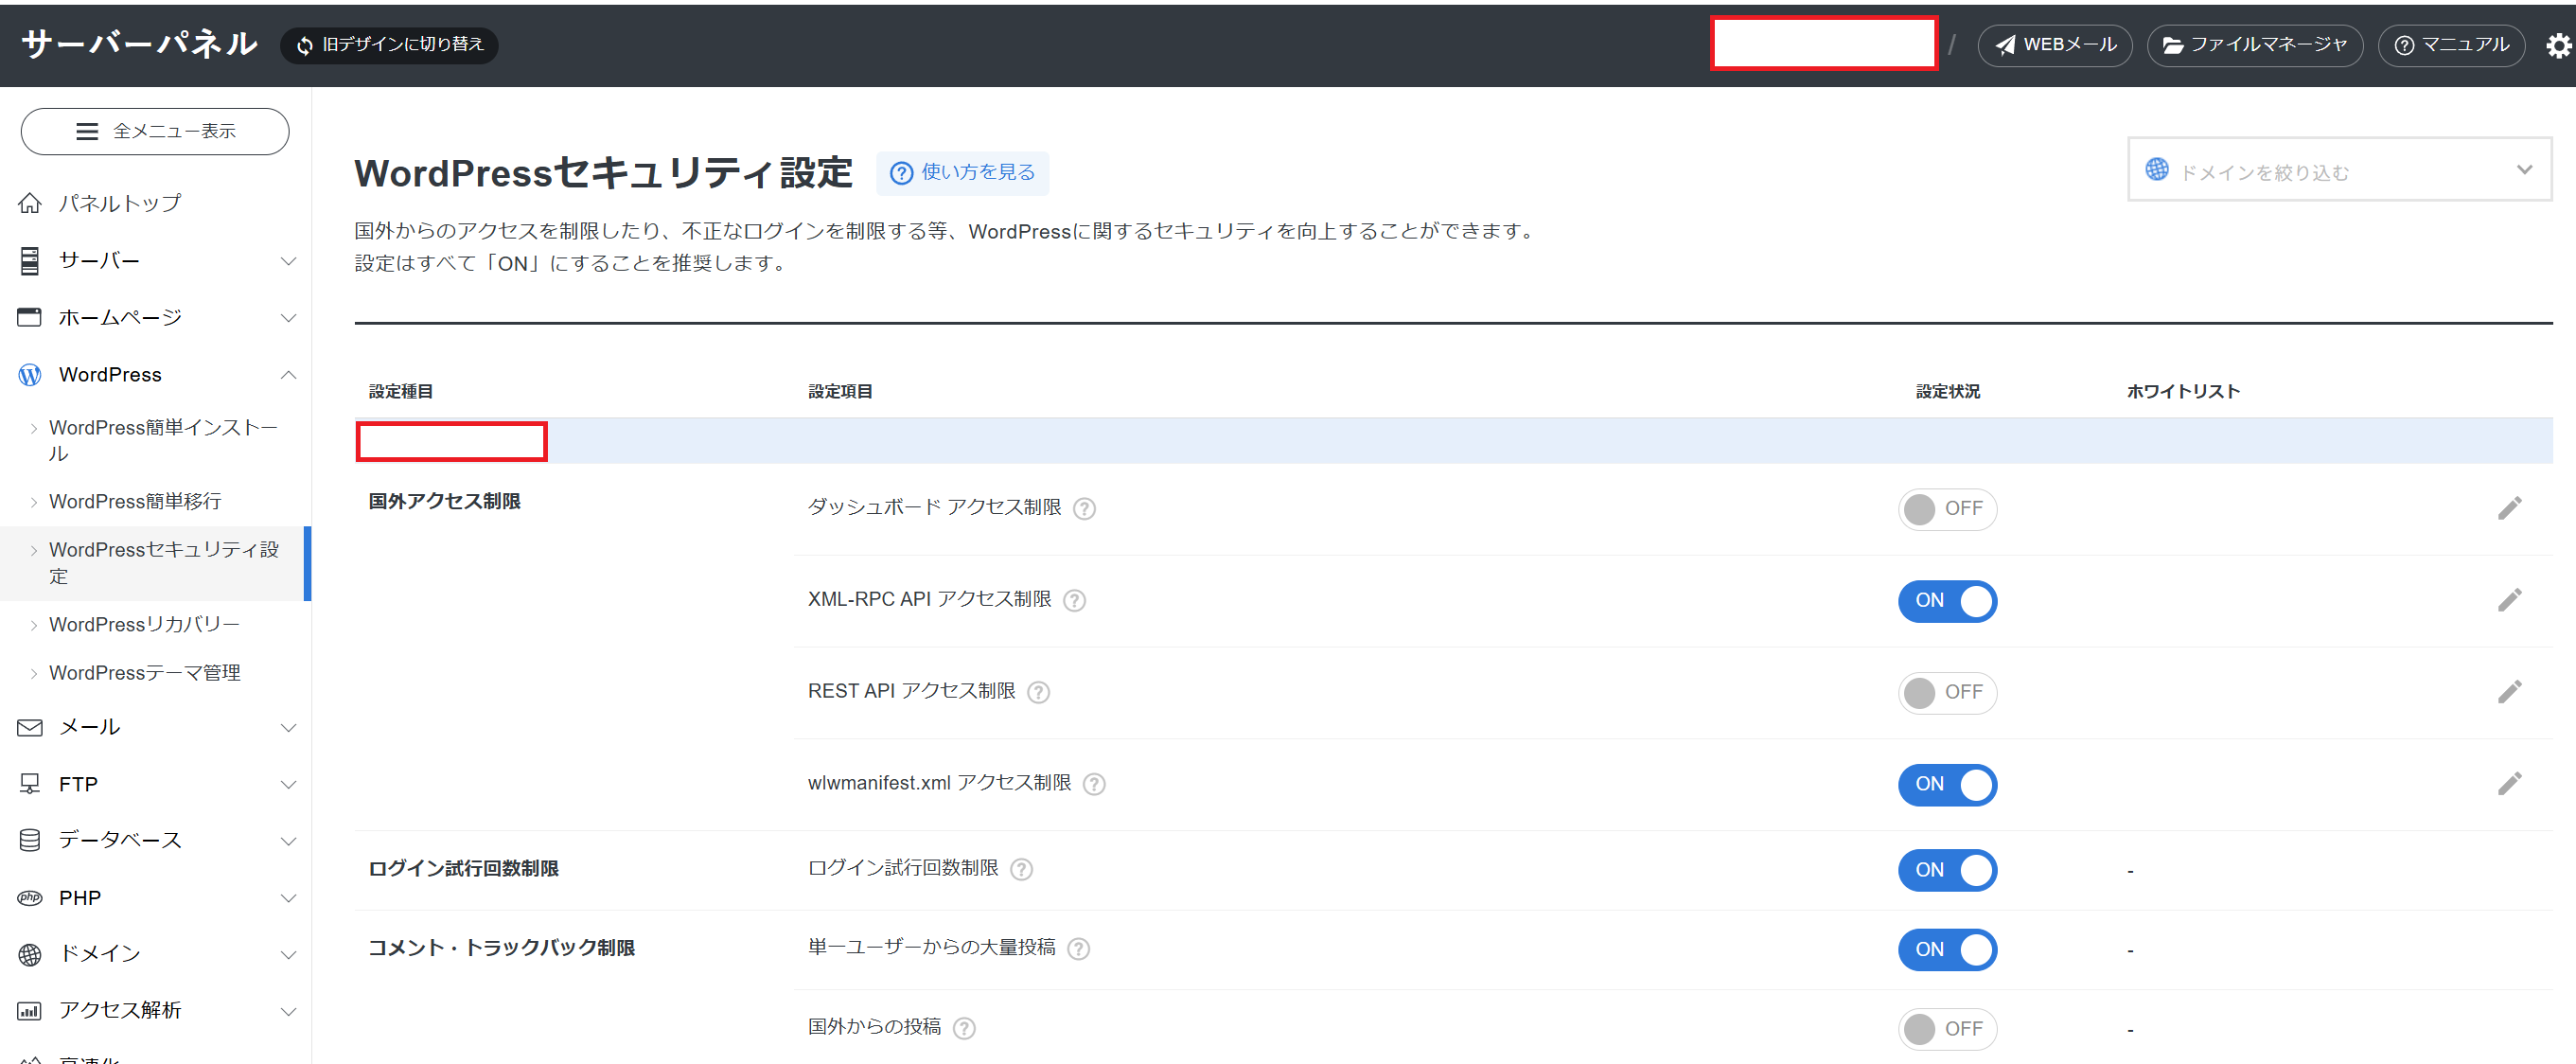This screenshot has width=2576, height=1064.
Task: Expand the ドメインを絞り込む dropdown
Action: coord(2338,170)
